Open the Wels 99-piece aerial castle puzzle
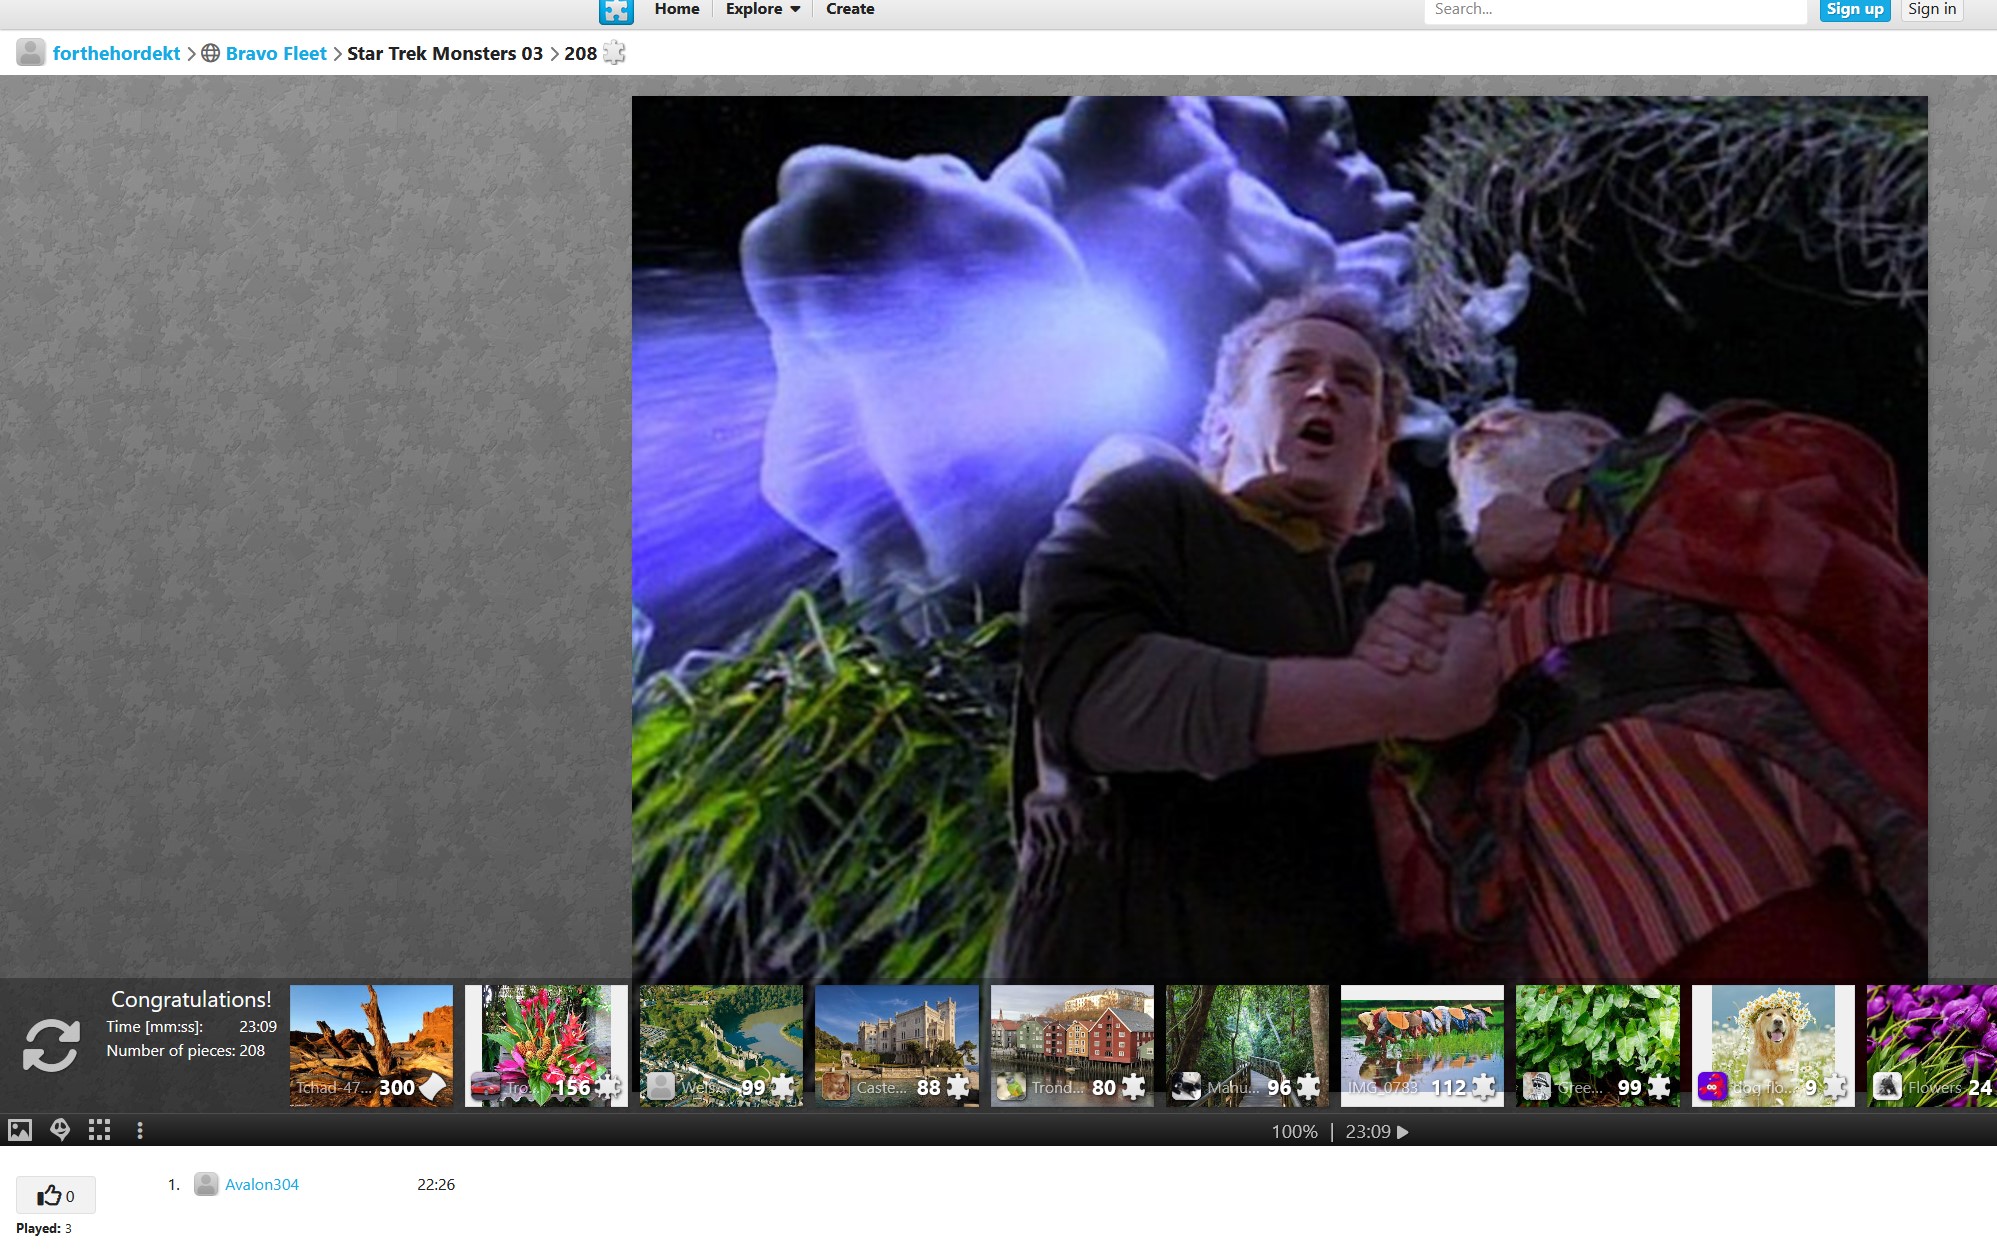The width and height of the screenshot is (1997, 1255). (721, 1045)
